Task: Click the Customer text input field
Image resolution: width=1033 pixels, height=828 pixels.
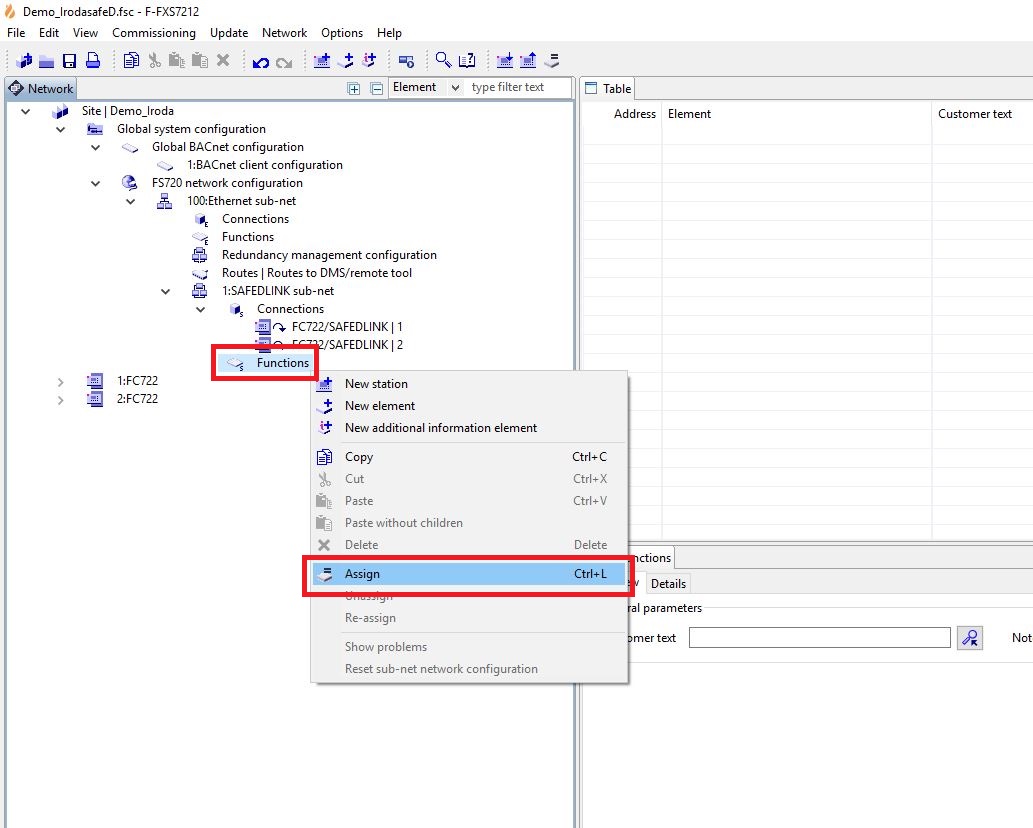Action: (x=819, y=638)
